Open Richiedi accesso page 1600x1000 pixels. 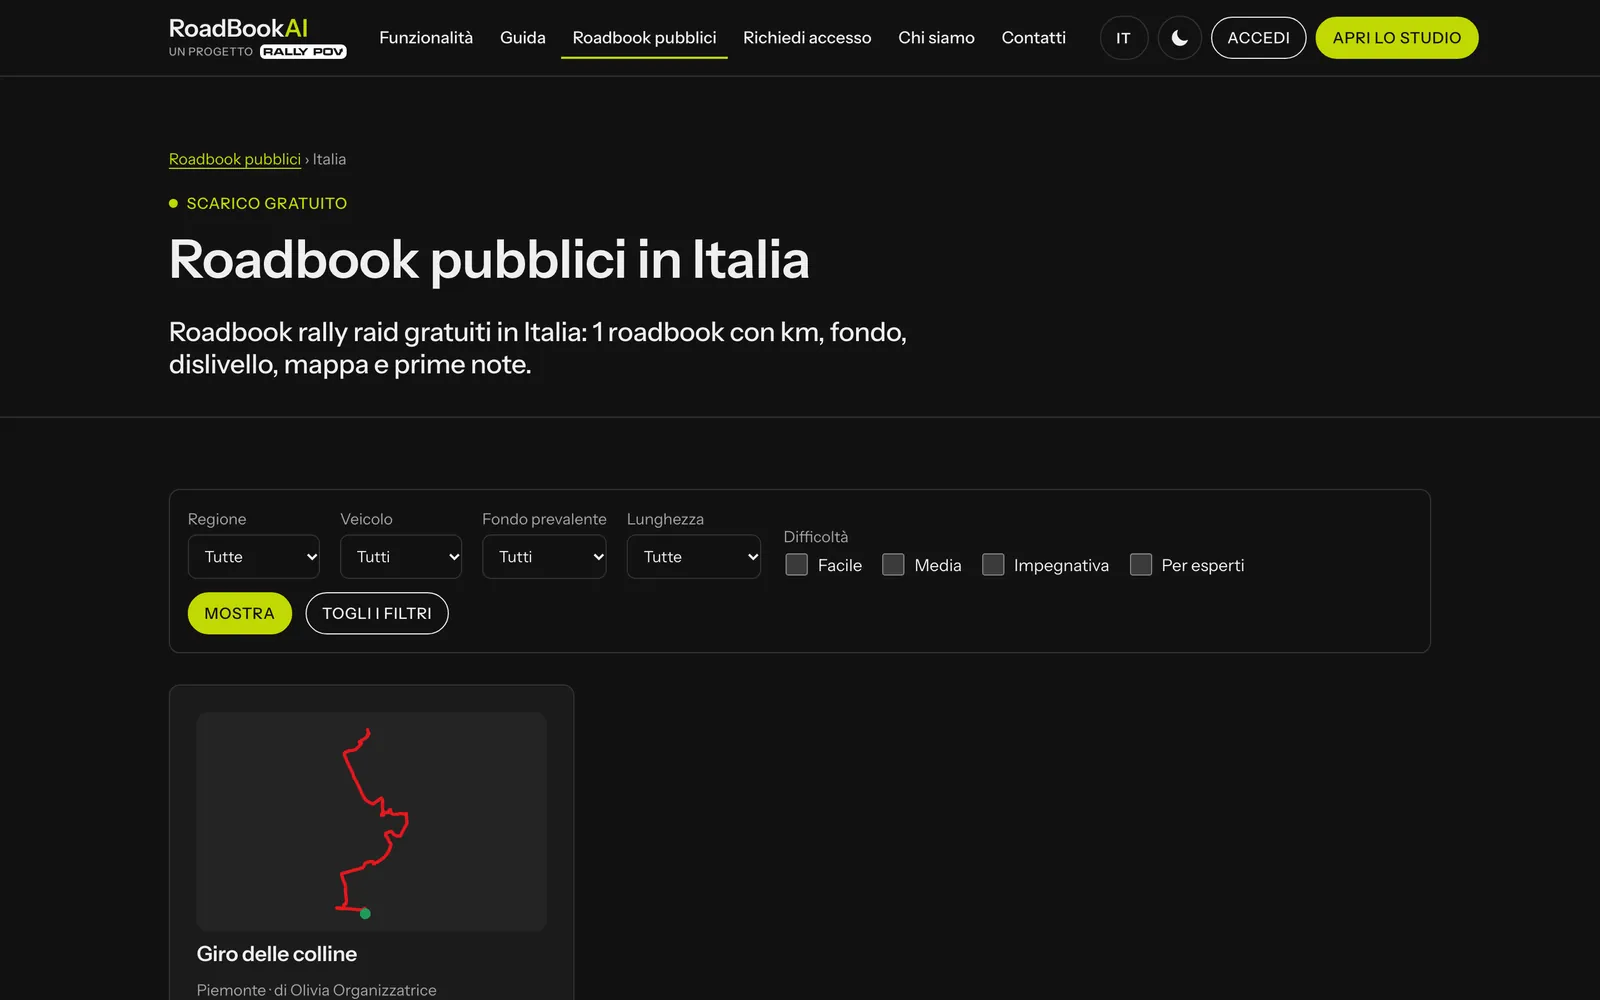(807, 38)
